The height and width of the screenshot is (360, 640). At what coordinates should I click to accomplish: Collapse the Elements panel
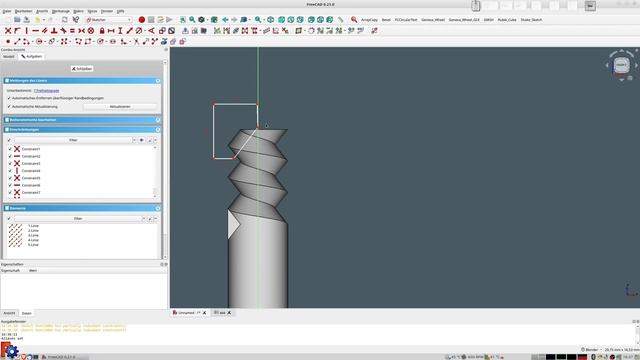(158, 208)
